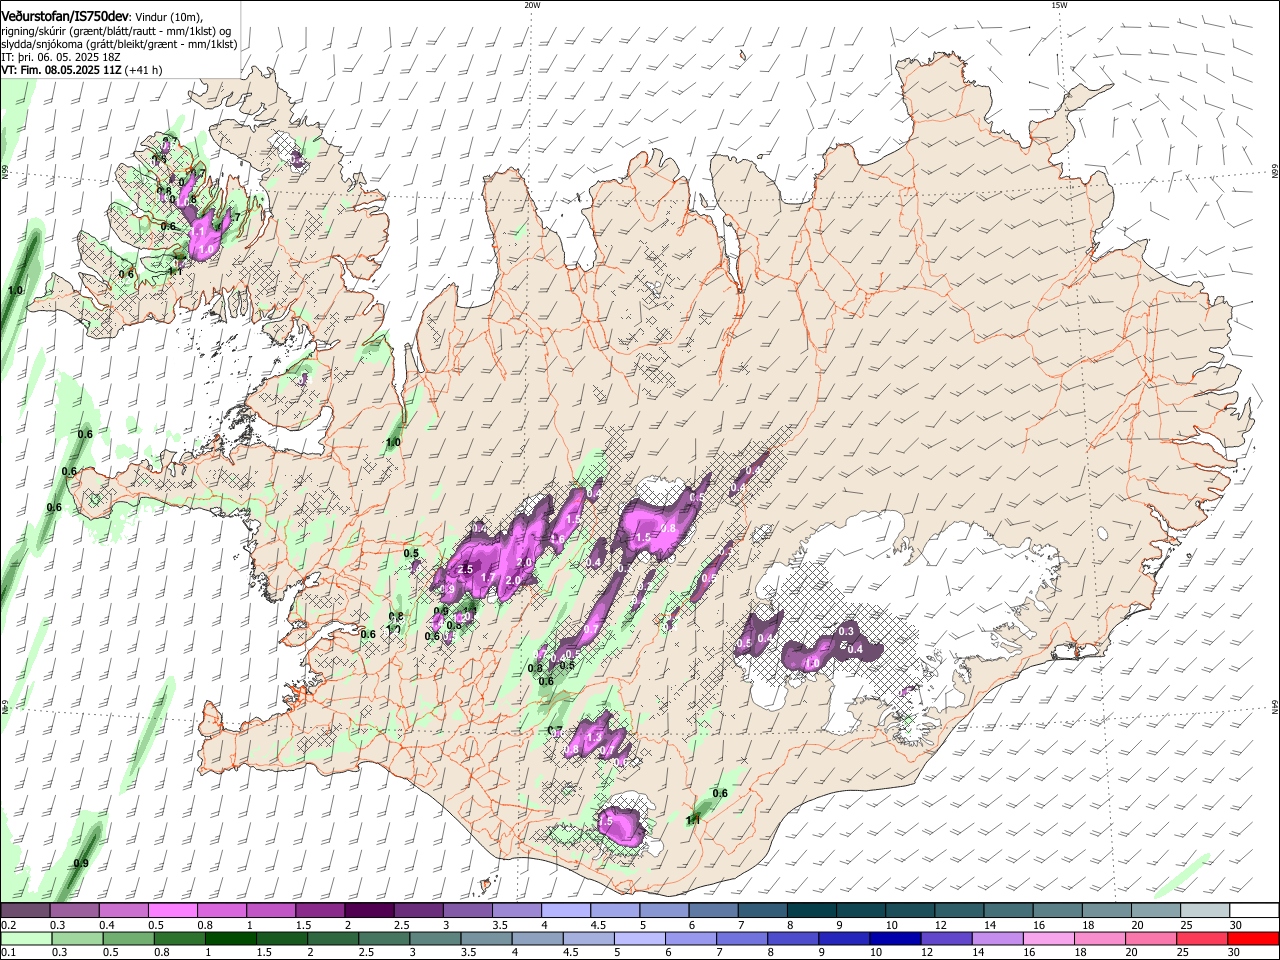Click the palest green 0.1–0.3 swatch, lower legend row
The height and width of the screenshot is (960, 1280).
click(x=27, y=938)
